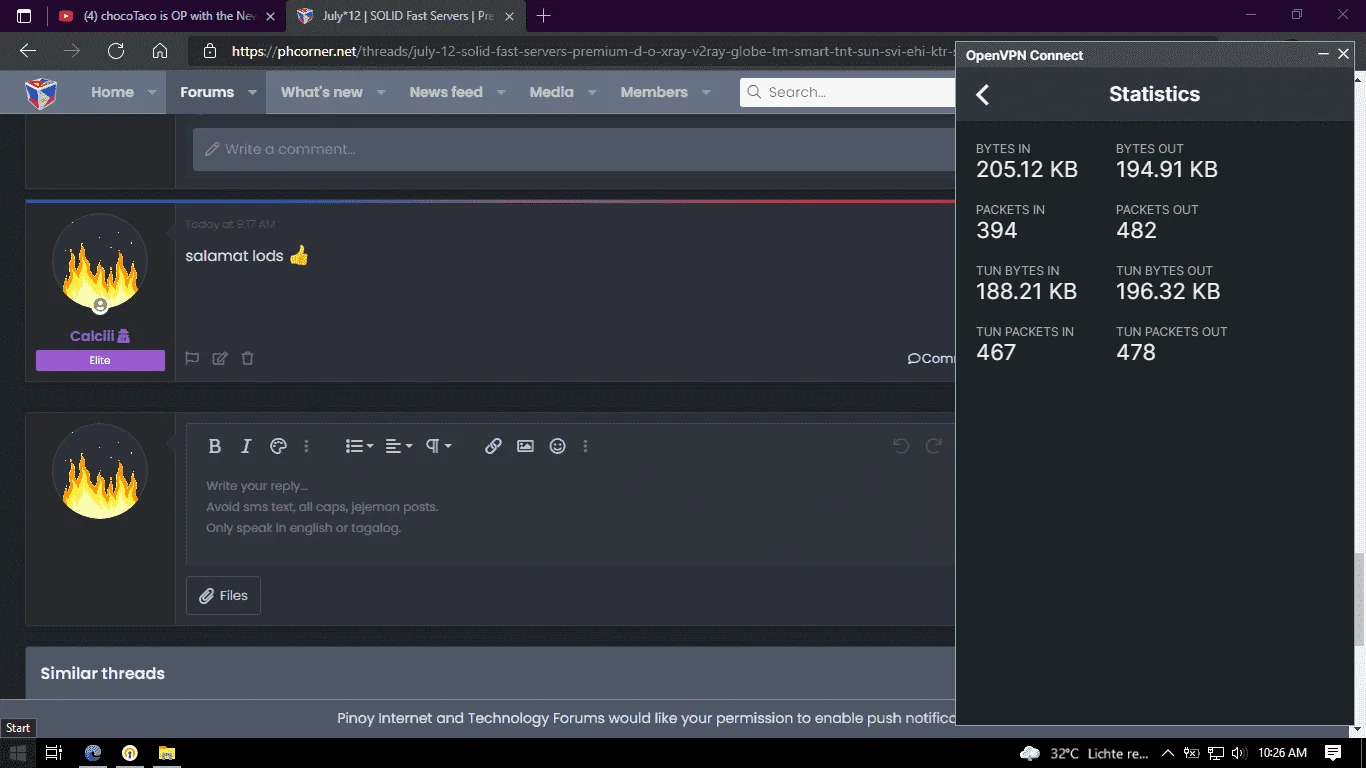The width and height of the screenshot is (1366, 768).
Task: Open the Forums nav tab
Action: (x=207, y=92)
